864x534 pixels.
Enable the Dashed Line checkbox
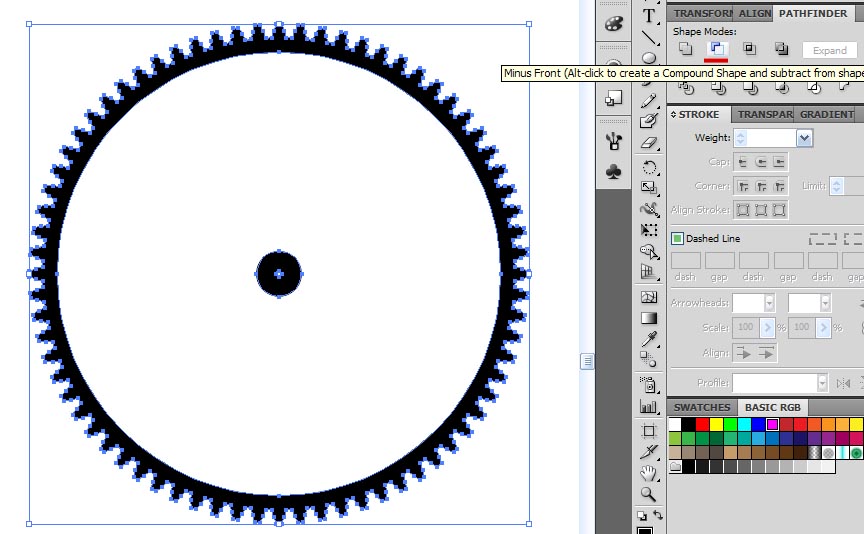(677, 238)
